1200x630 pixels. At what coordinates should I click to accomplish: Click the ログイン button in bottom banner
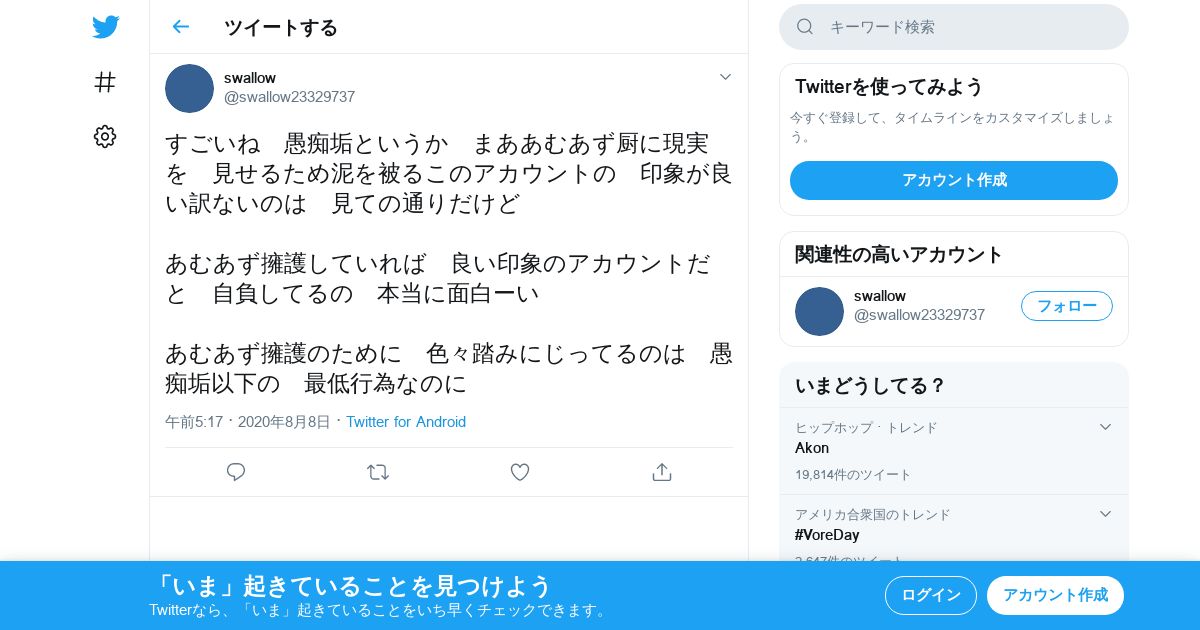click(x=931, y=595)
